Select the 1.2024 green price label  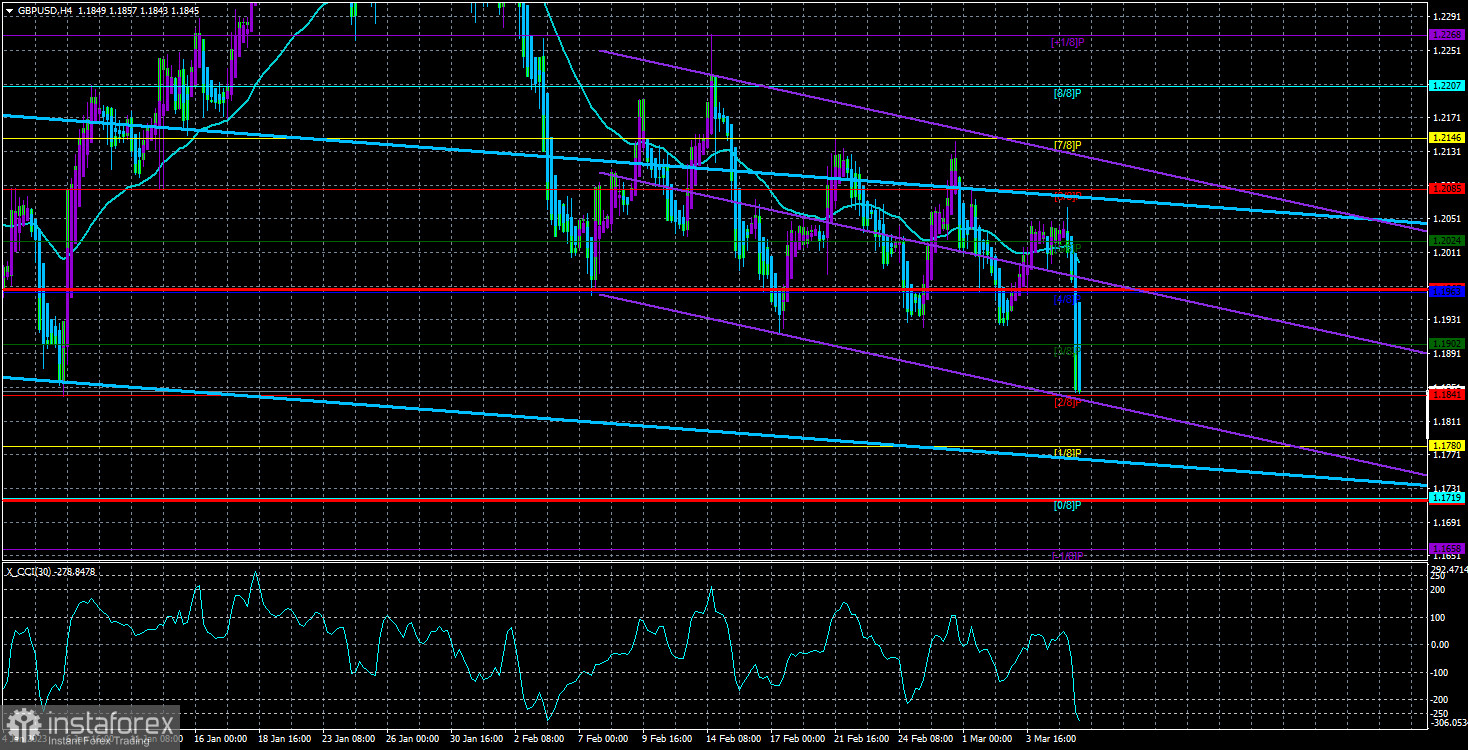coord(1447,240)
